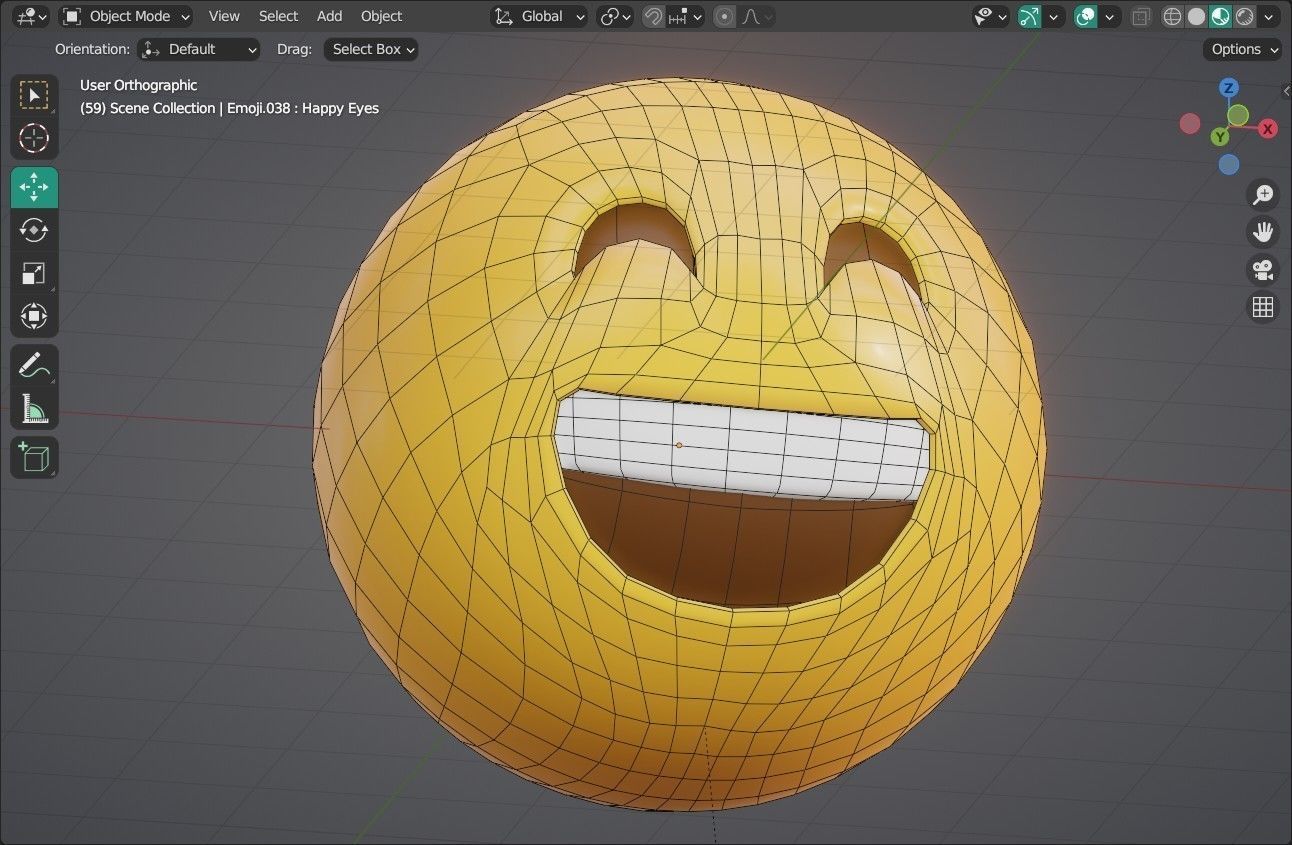Click the emoji's orange origin point
The height and width of the screenshot is (845, 1292).
[x=679, y=445]
